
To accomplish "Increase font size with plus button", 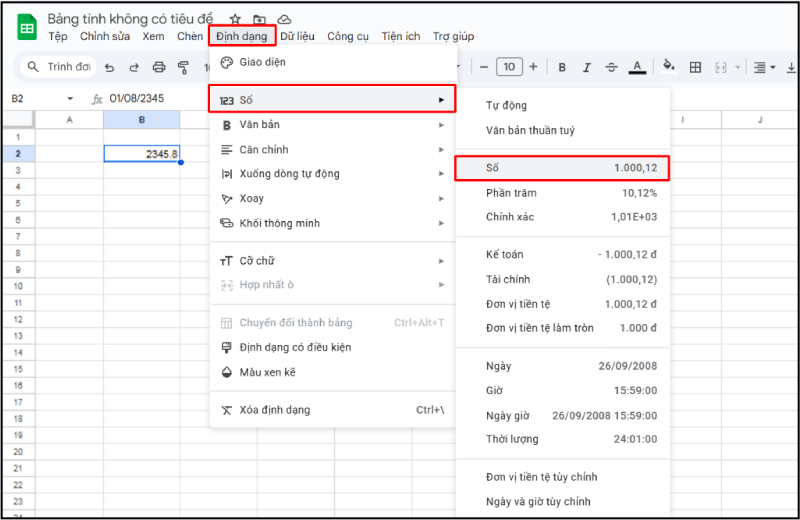I will [533, 67].
